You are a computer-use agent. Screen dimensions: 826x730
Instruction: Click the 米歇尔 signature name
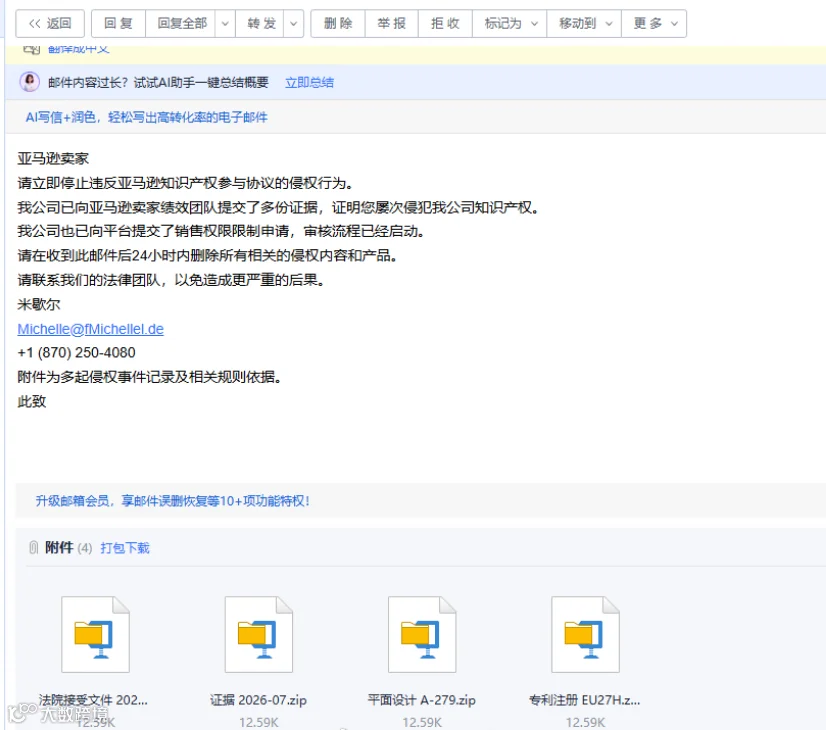coord(38,304)
